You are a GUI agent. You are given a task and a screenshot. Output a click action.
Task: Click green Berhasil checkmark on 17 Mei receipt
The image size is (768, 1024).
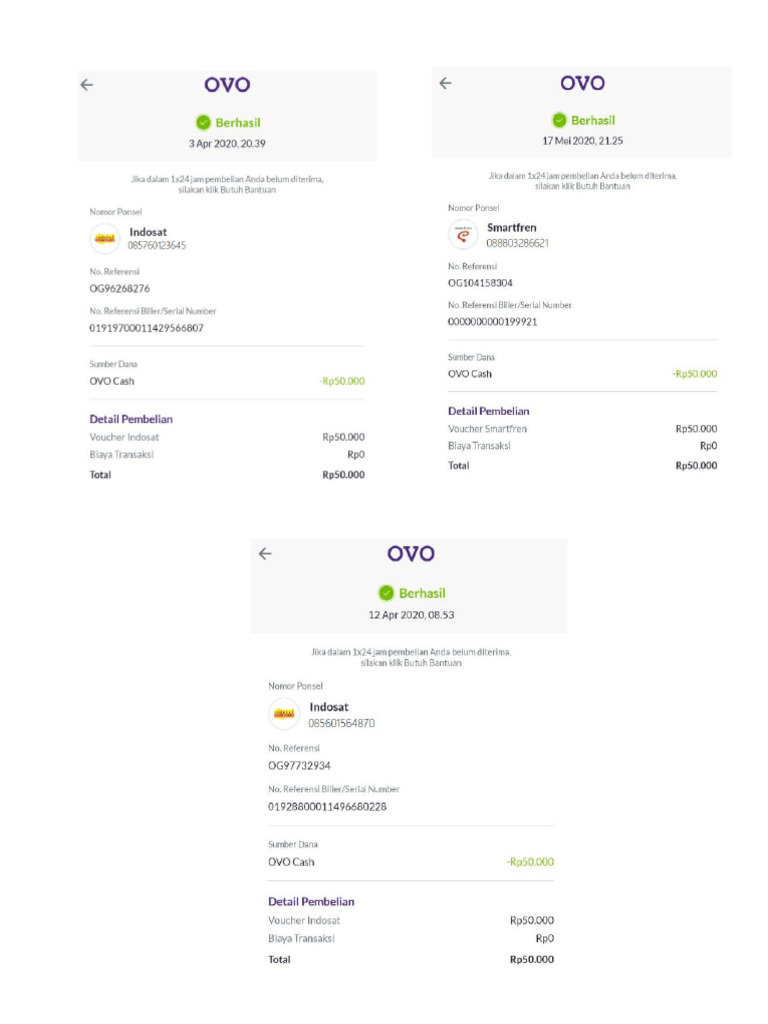click(x=559, y=120)
